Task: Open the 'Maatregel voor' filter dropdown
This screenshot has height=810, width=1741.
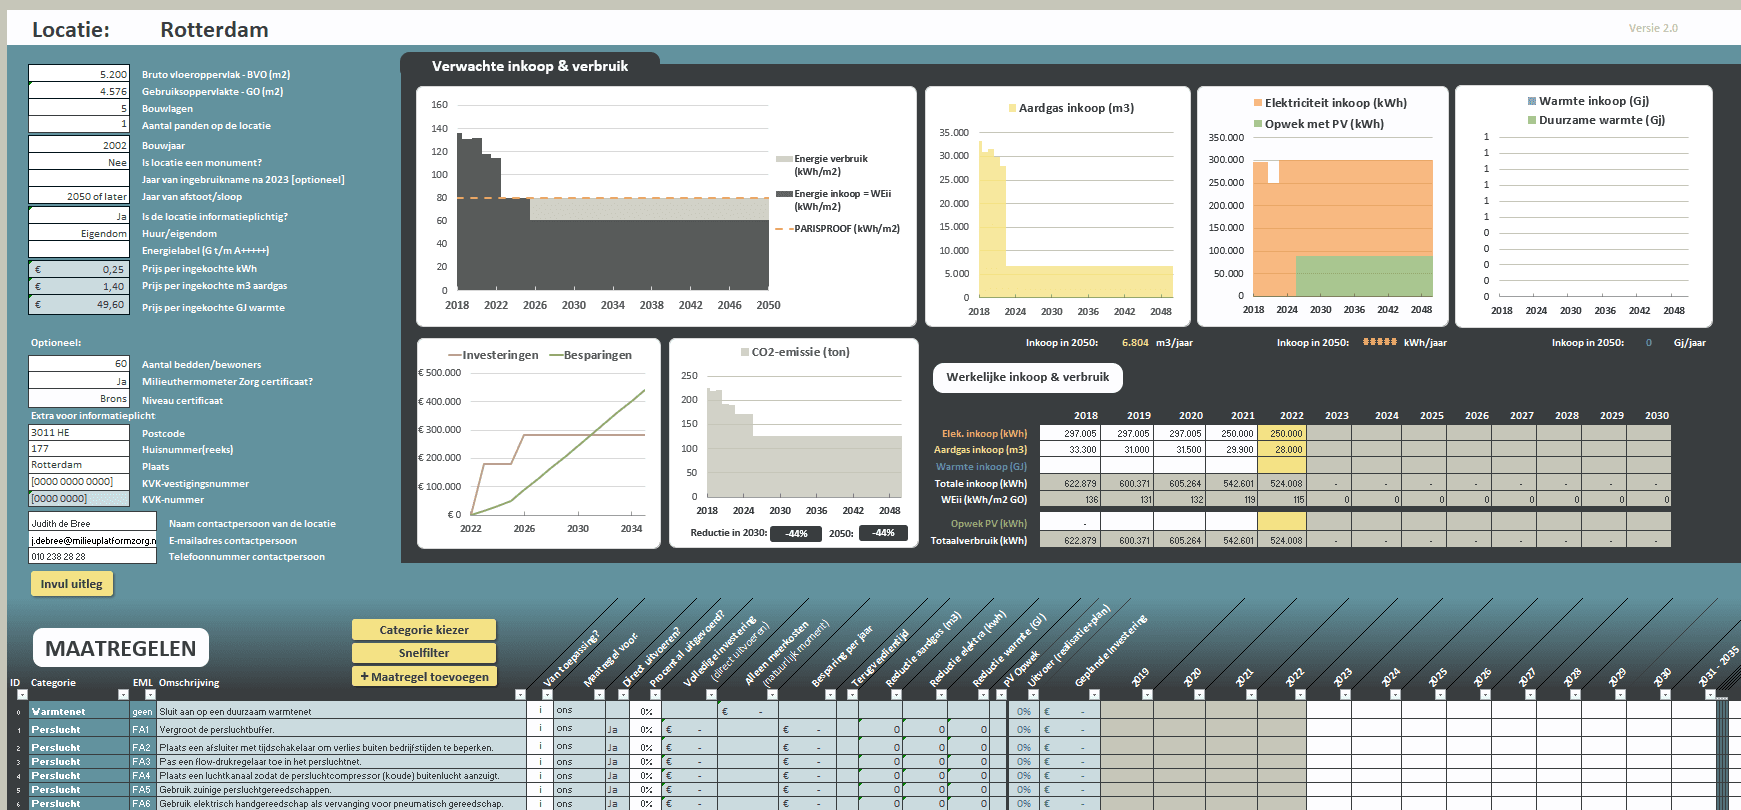Action: coord(598,694)
